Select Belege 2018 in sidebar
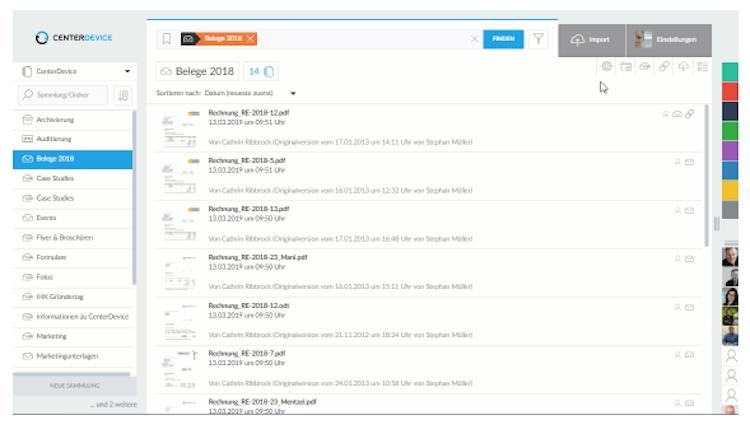This screenshot has height=429, width=750. (73, 159)
